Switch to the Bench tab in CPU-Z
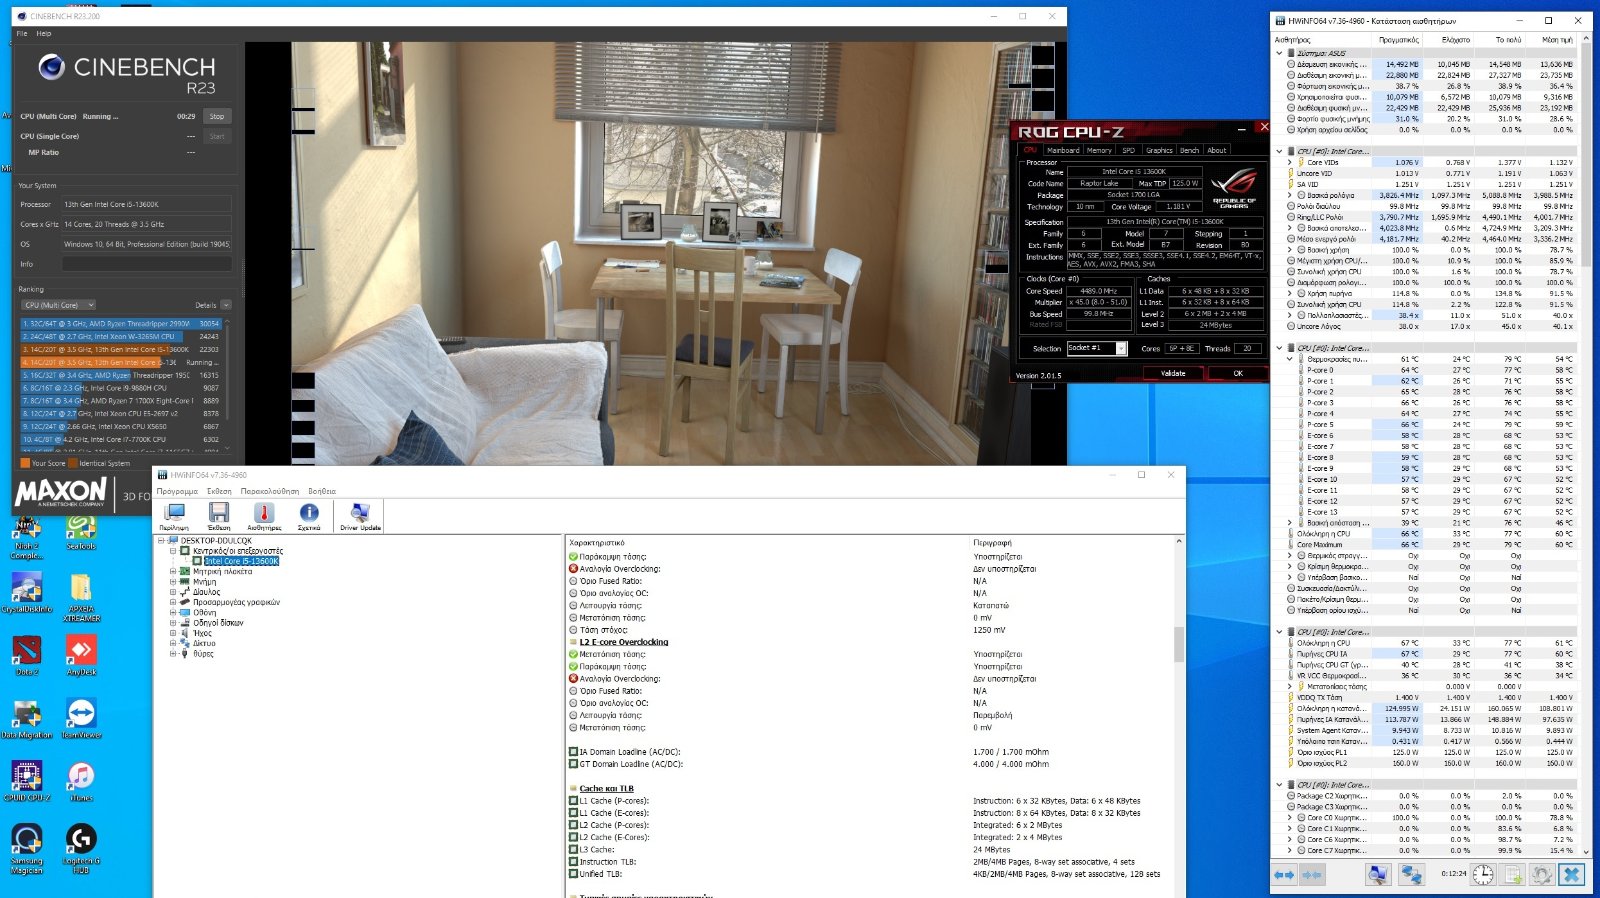Image resolution: width=1600 pixels, height=898 pixels. pyautogui.click(x=1189, y=150)
